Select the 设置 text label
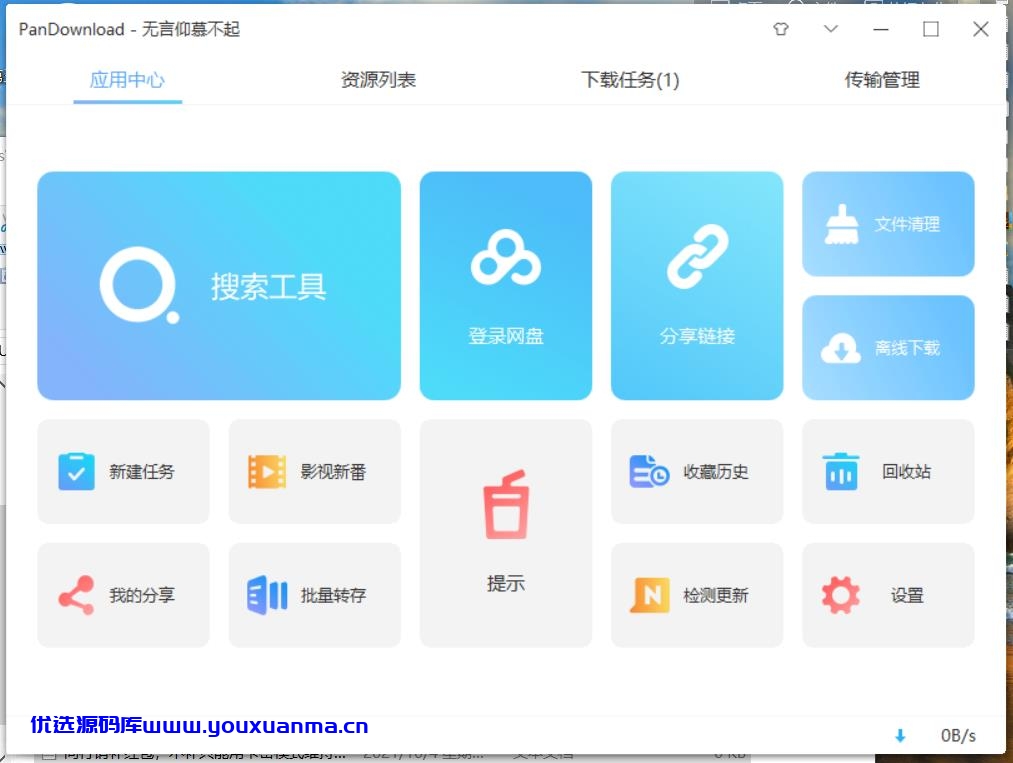 point(906,595)
